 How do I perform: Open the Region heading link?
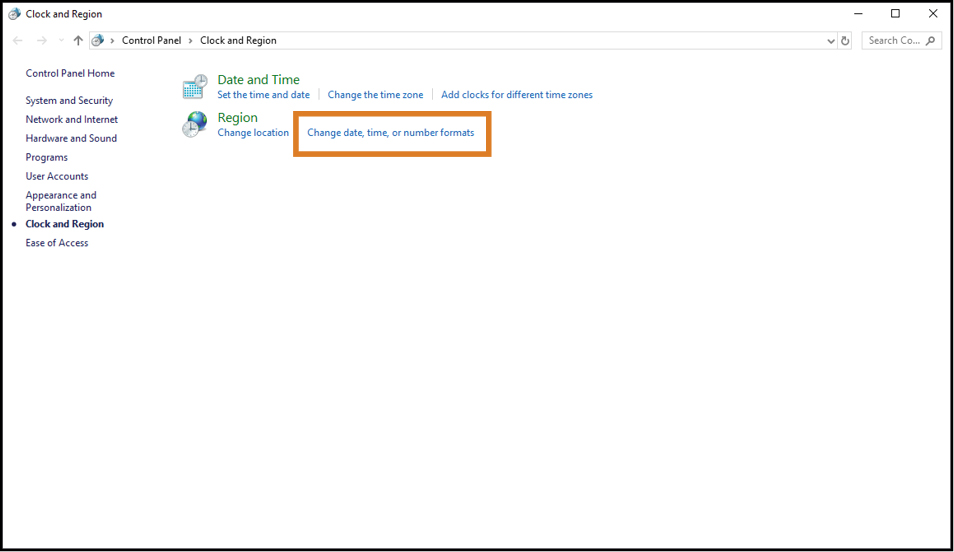237,117
